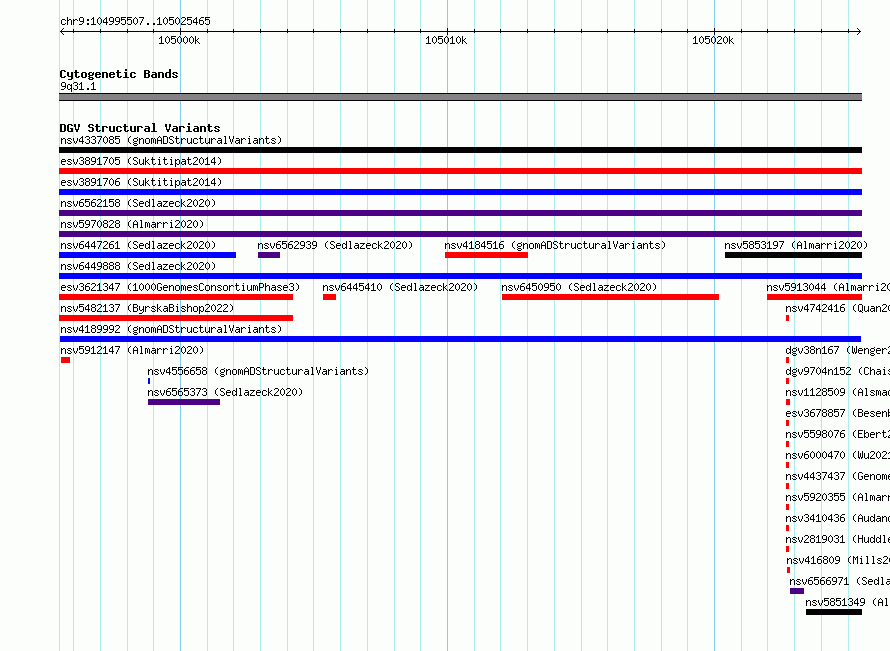Select the black nsv5853197 variant bar
The height and width of the screenshot is (651, 890).
[x=794, y=255]
